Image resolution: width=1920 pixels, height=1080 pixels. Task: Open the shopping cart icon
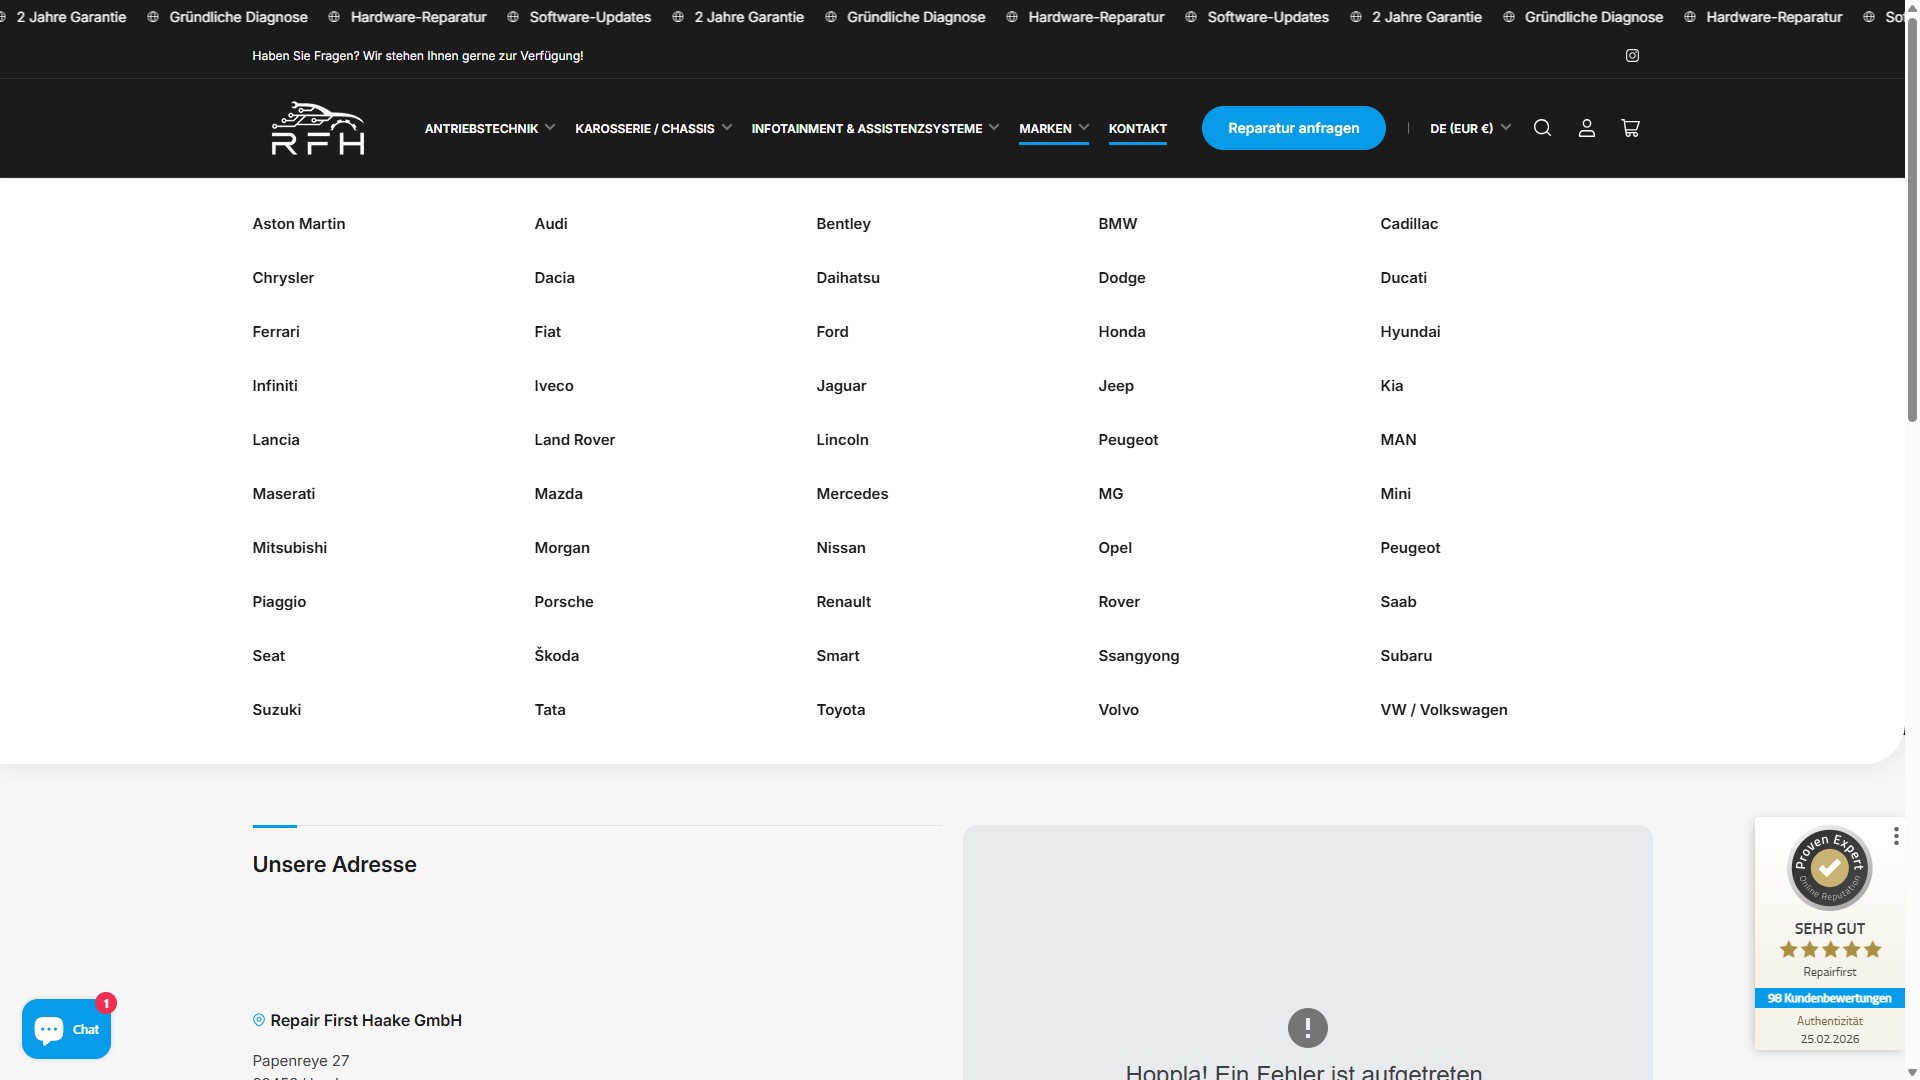tap(1630, 128)
